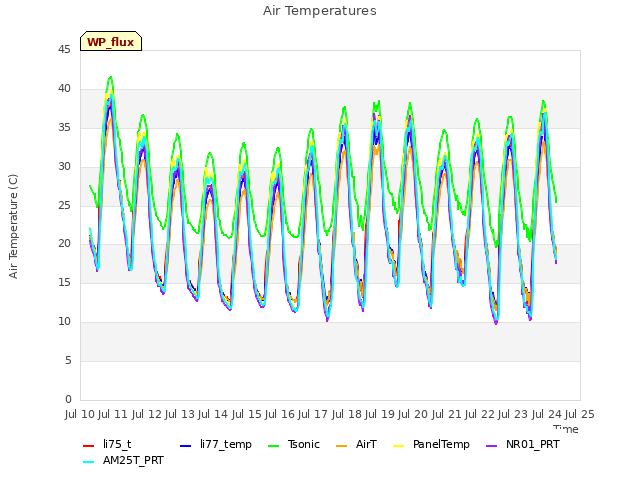Toggle the li77_temp legend entry
640x480 pixels.
click(x=216, y=444)
